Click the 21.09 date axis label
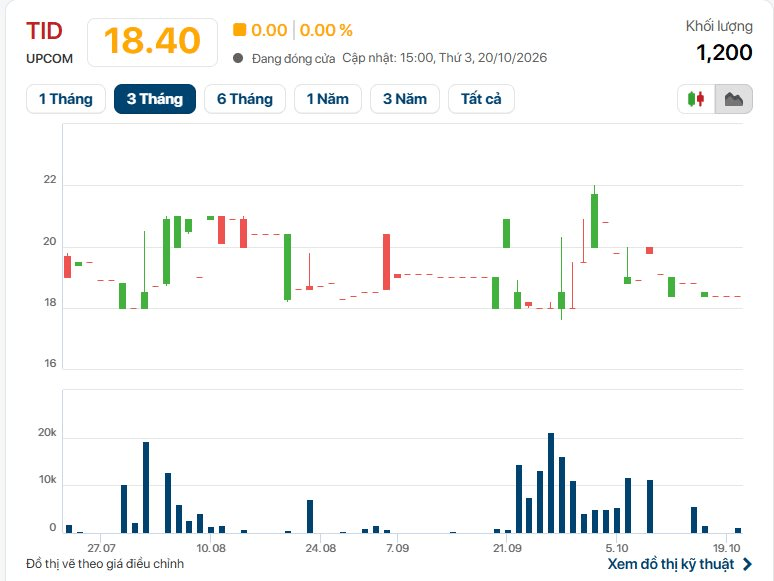Screen dimensions: 774x581 pyautogui.click(x=507, y=548)
